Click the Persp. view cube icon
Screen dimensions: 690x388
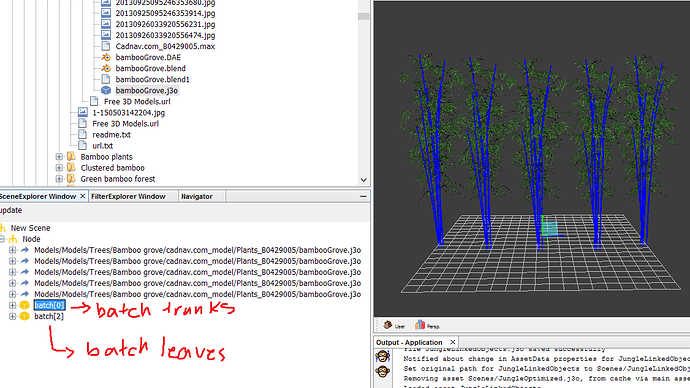(x=420, y=325)
